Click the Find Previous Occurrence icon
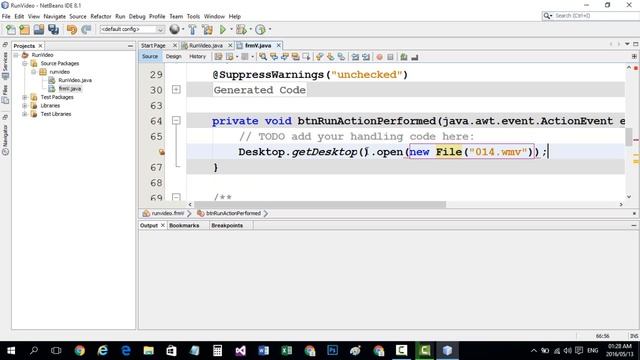 pyautogui.click(x=274, y=57)
